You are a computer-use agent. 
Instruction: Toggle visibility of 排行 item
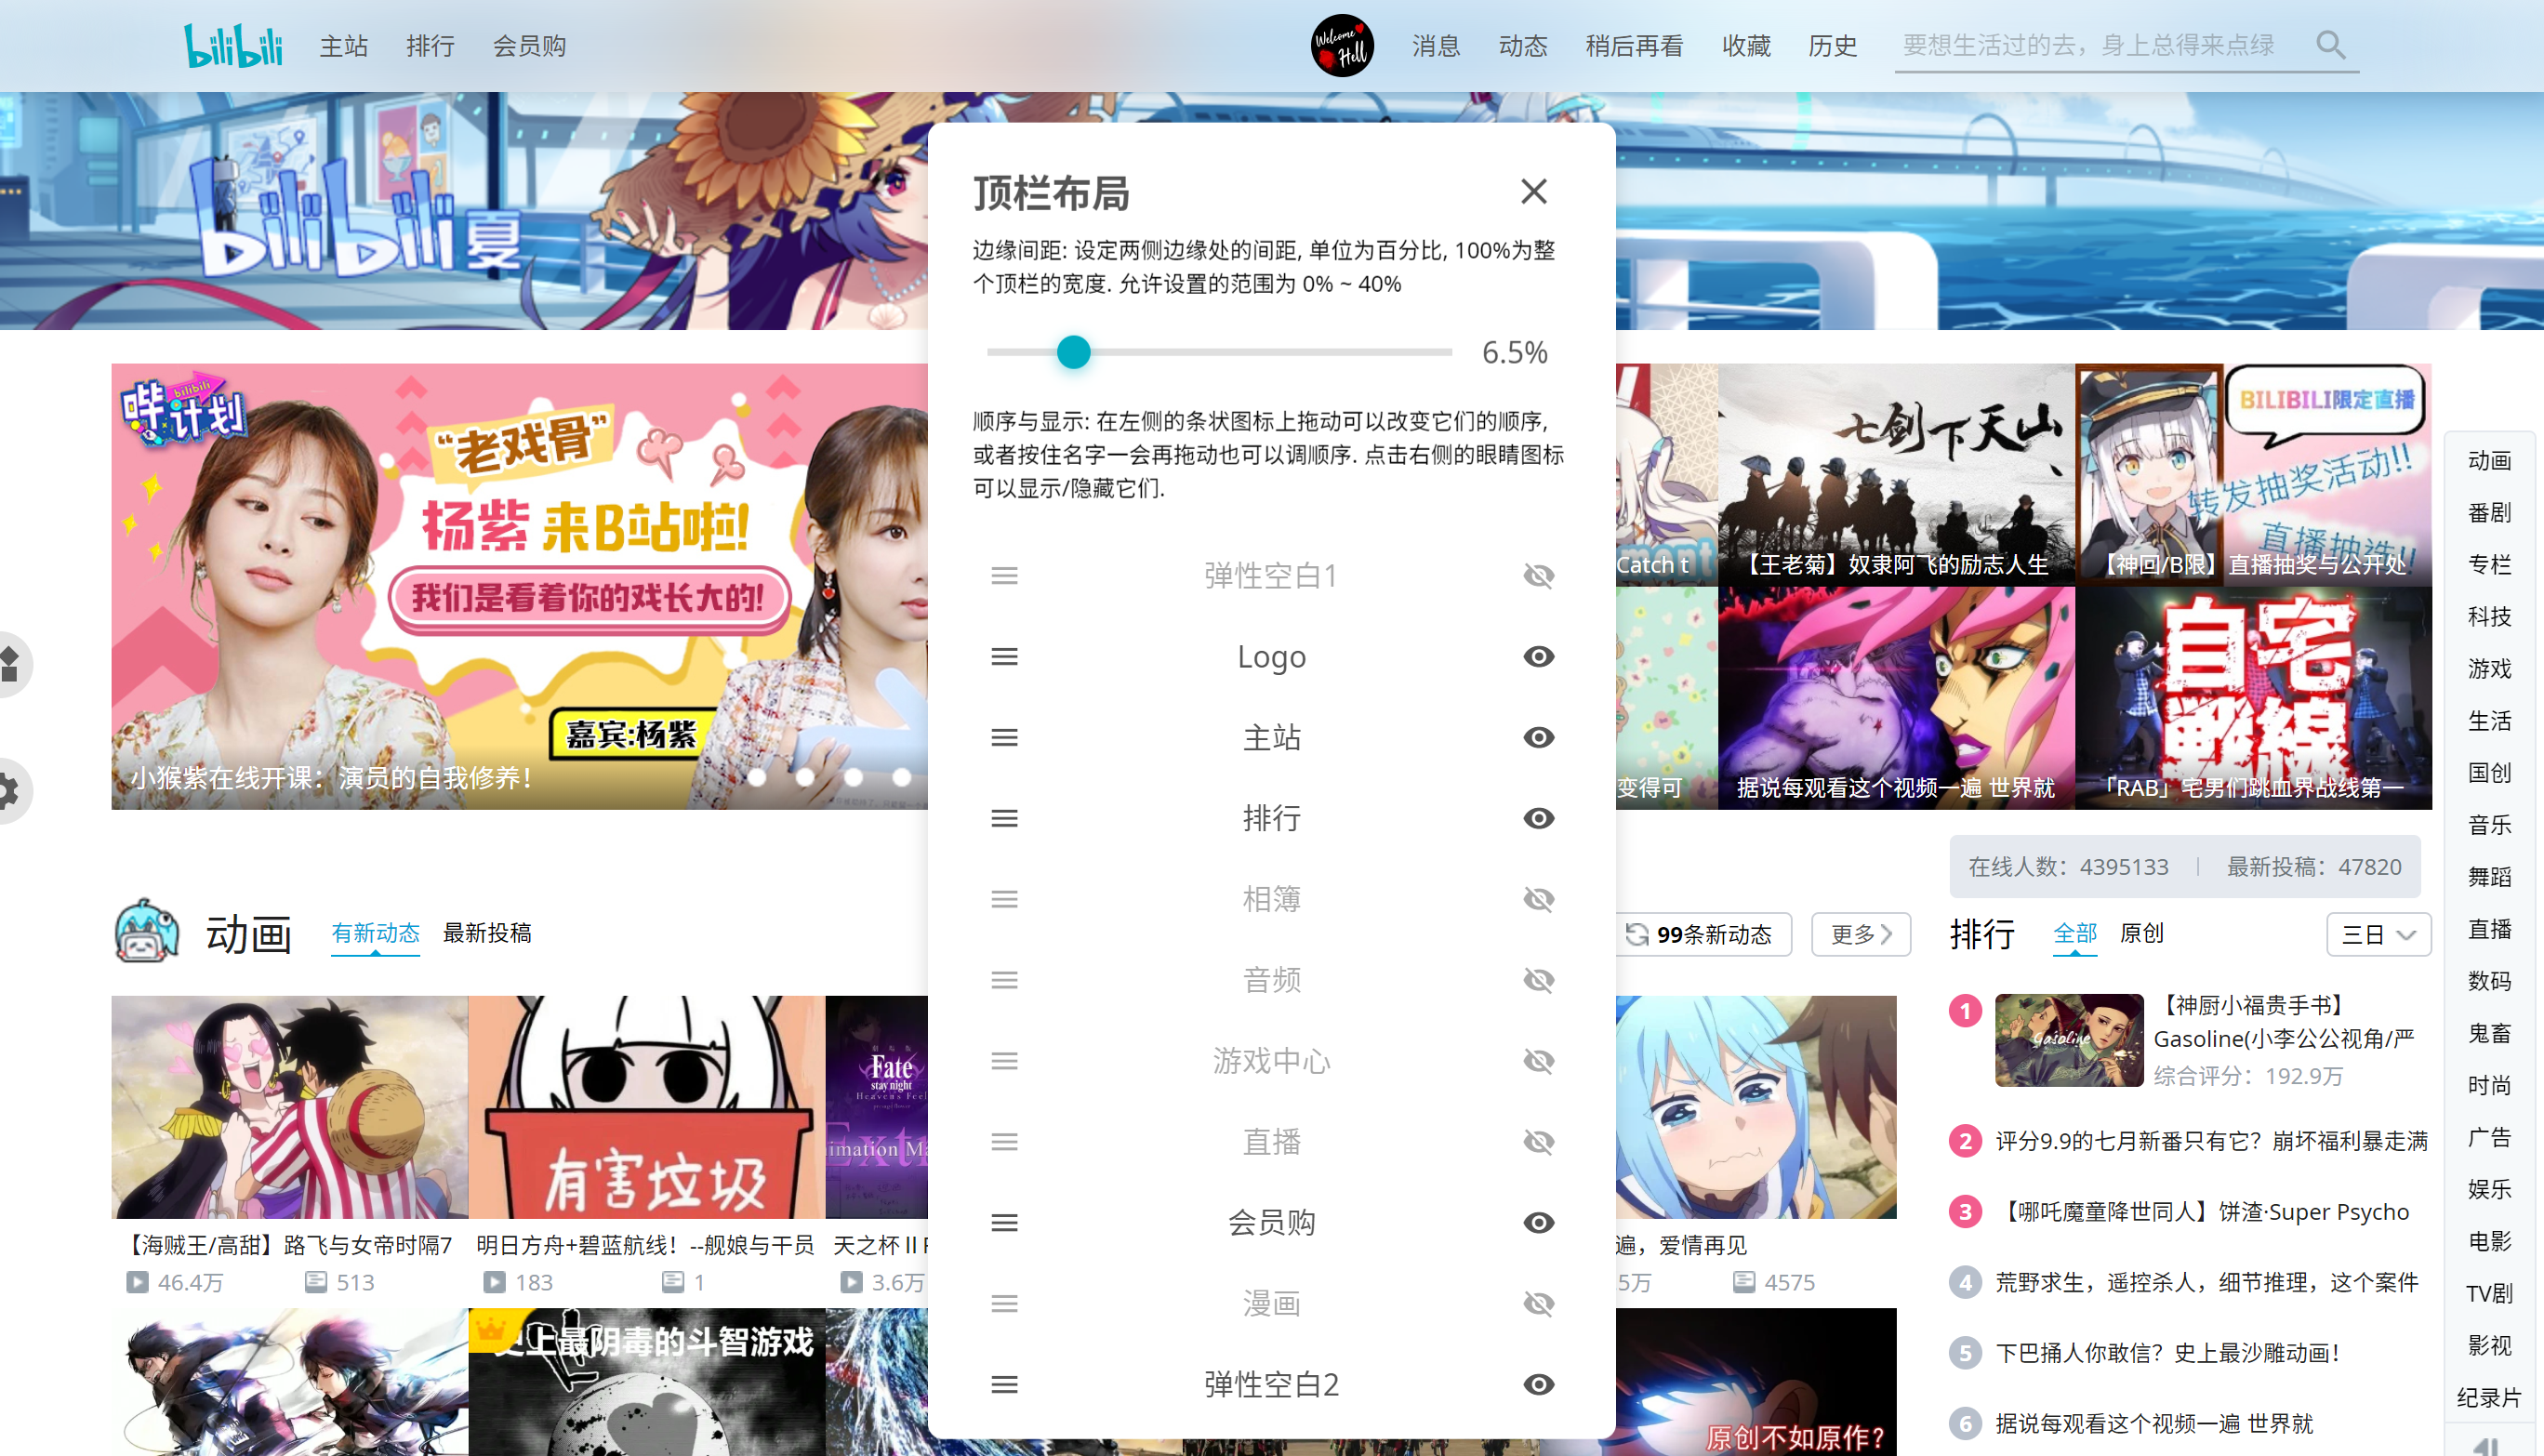1538,818
